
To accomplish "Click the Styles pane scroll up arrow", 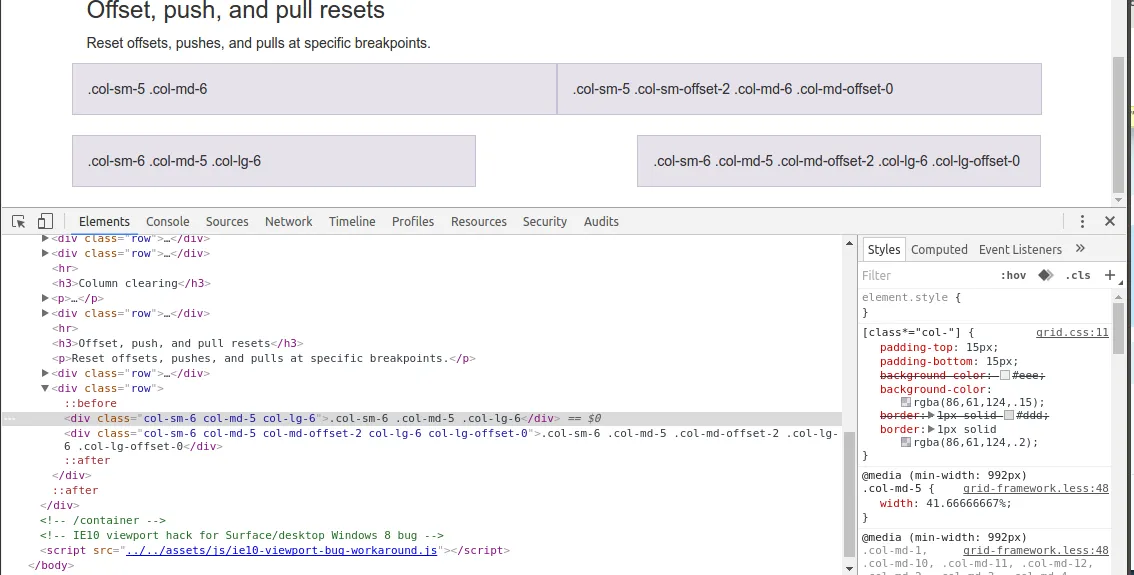I will (1118, 297).
